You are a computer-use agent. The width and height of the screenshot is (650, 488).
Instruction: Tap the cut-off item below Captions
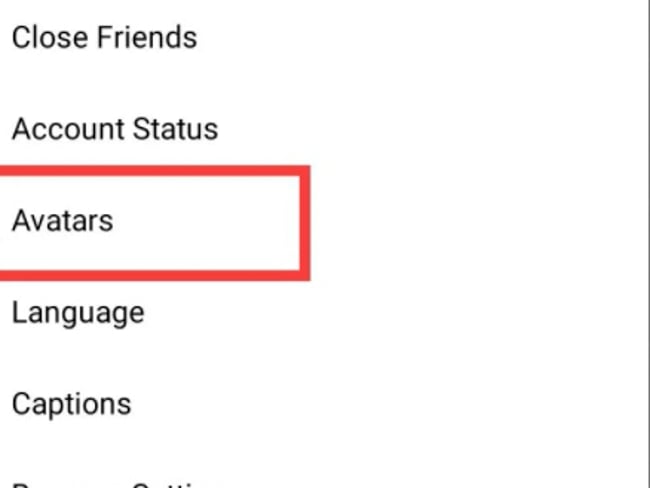coord(115,482)
